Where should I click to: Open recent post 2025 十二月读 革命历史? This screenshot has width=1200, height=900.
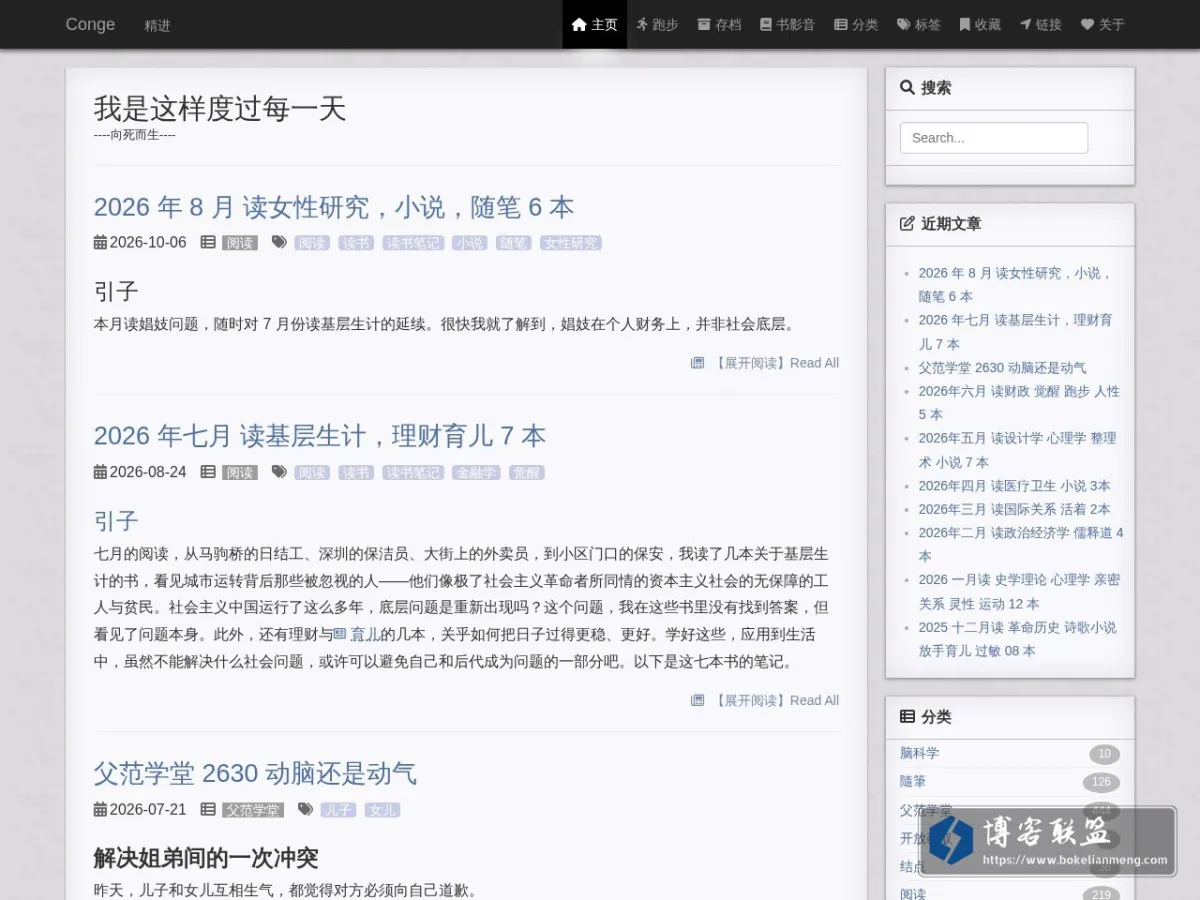[x=1017, y=639]
